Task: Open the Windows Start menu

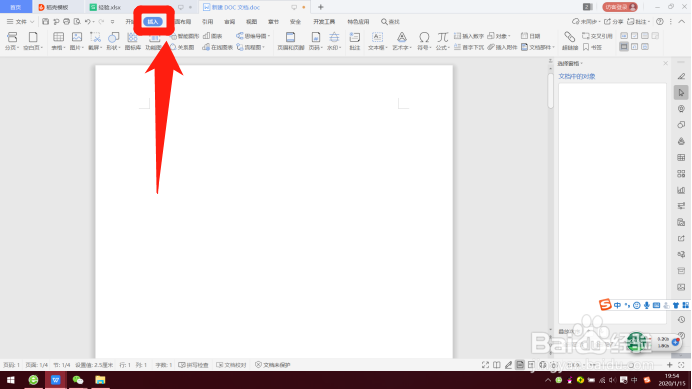Action: 11,380
